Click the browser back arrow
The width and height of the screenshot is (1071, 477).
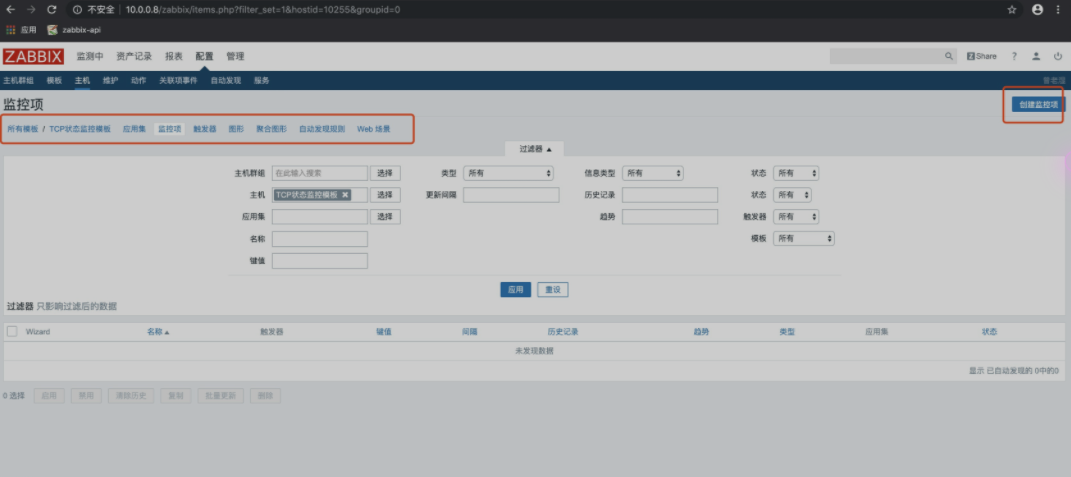click(x=10, y=10)
